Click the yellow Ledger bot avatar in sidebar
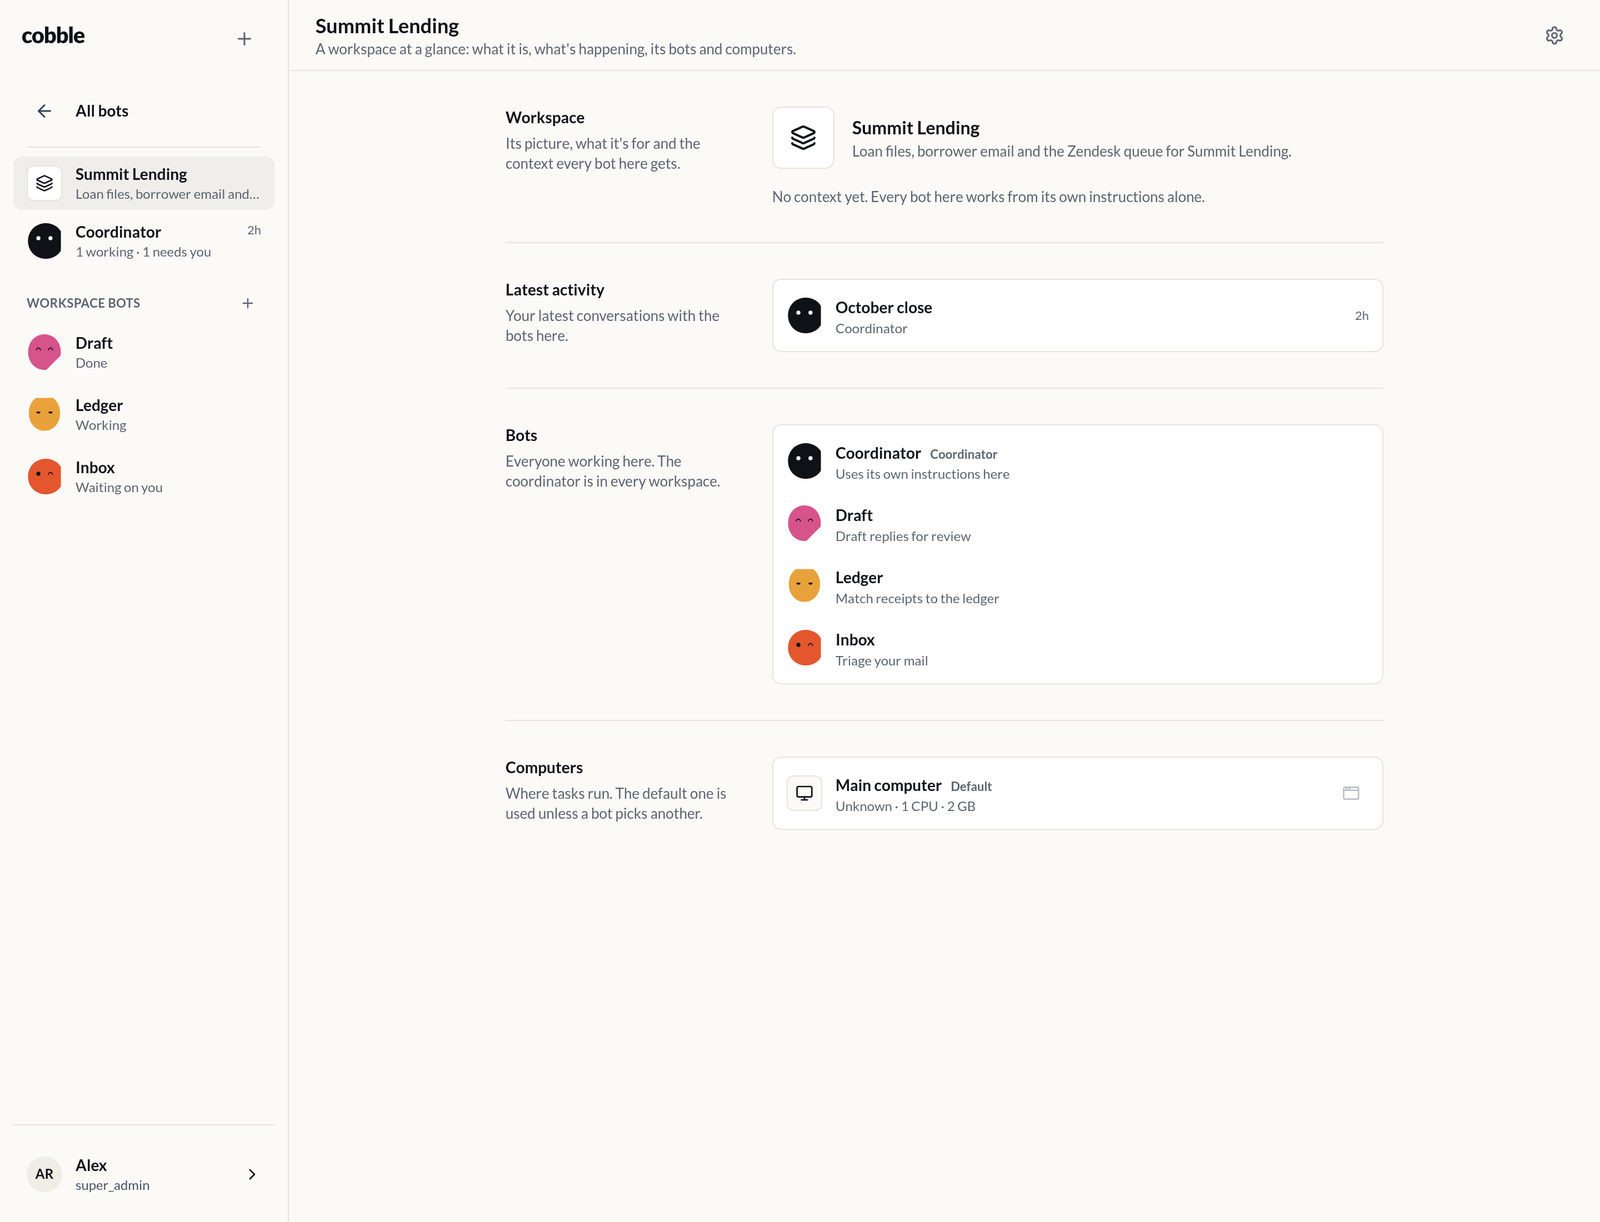 [x=44, y=414]
